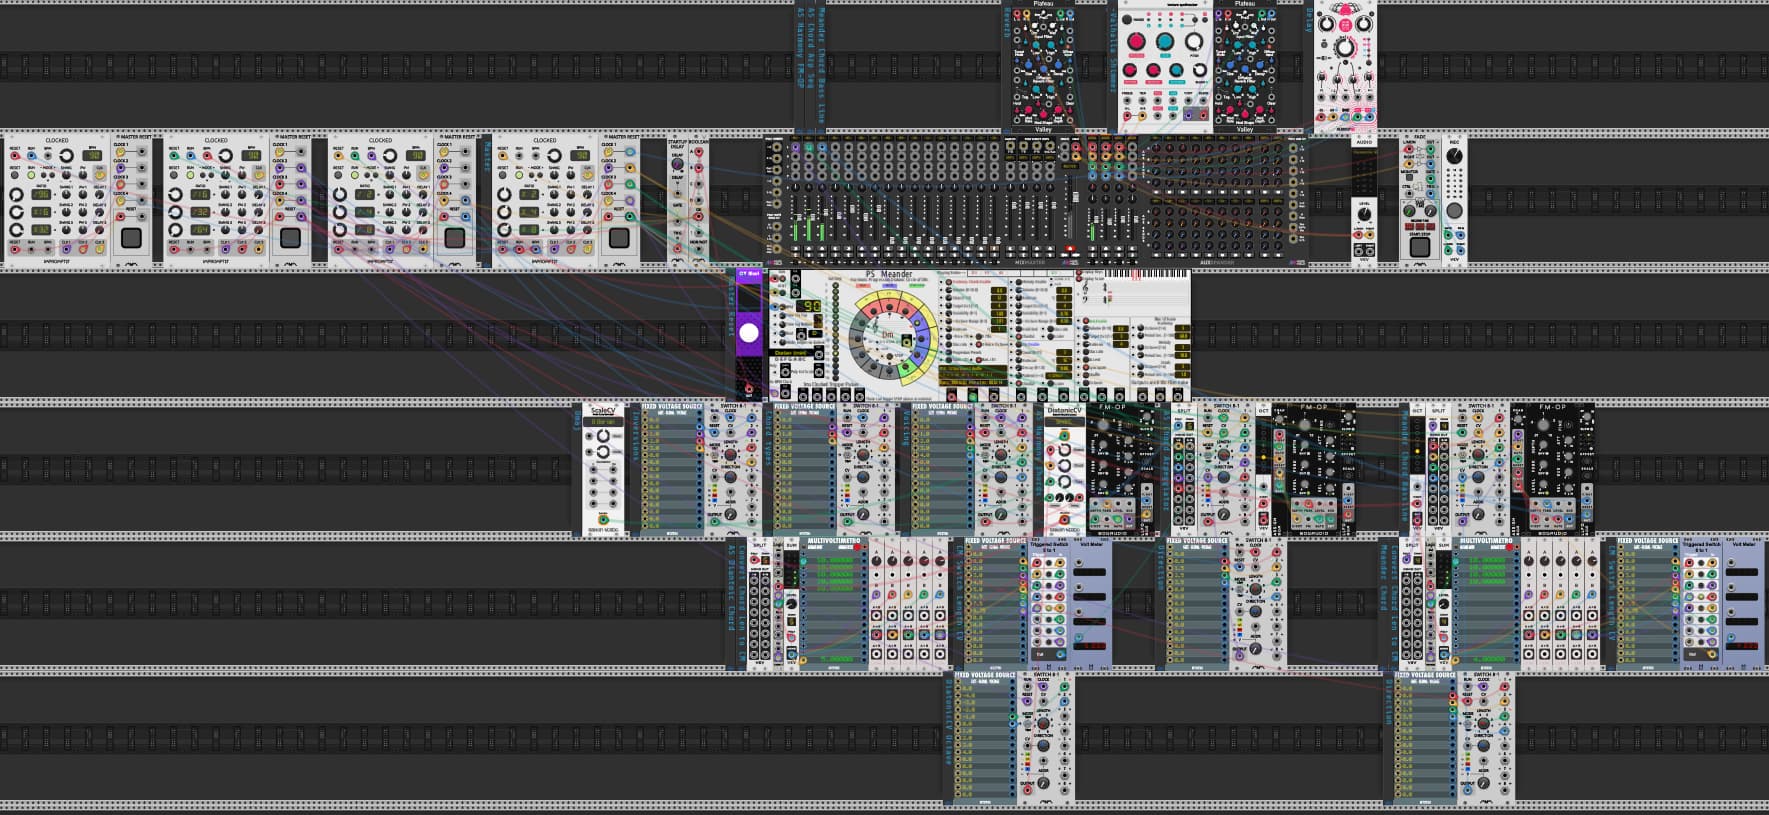Screen dimensions: 1769x815
Task: Open the ScaleCV scale name display
Action: (x=604, y=422)
